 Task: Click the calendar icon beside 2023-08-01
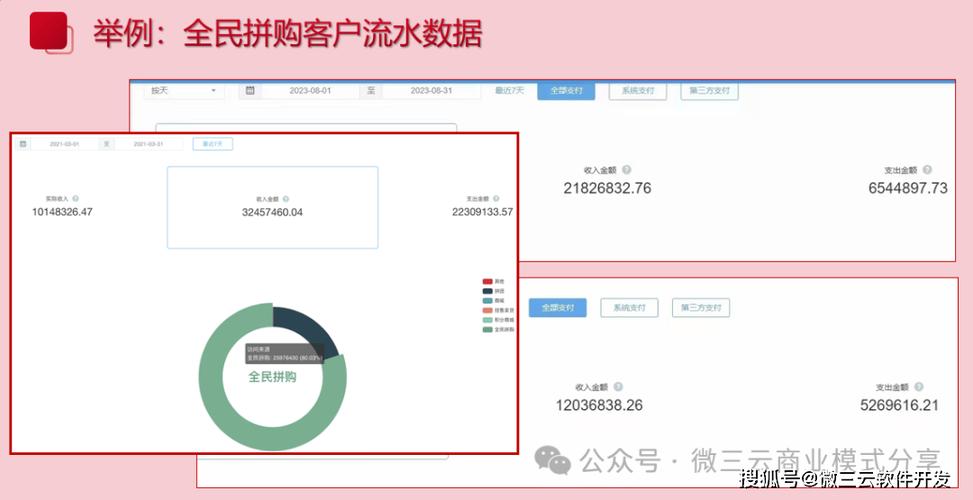[x=250, y=91]
